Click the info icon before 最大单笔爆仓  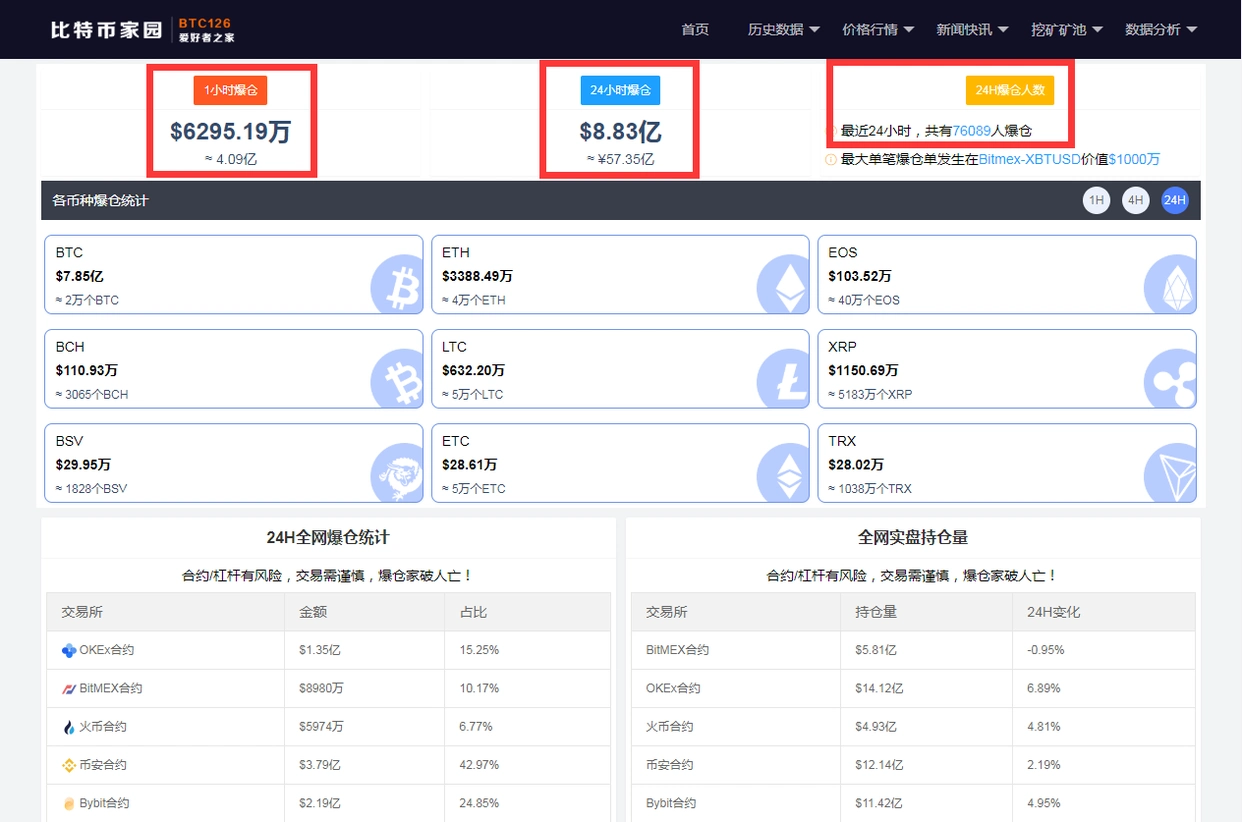click(830, 159)
